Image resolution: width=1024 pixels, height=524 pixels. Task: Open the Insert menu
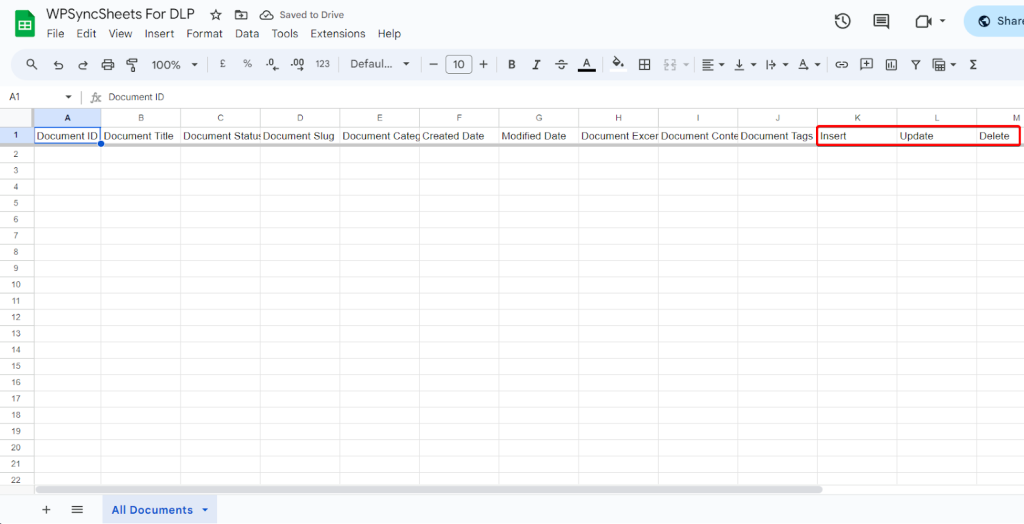159,33
